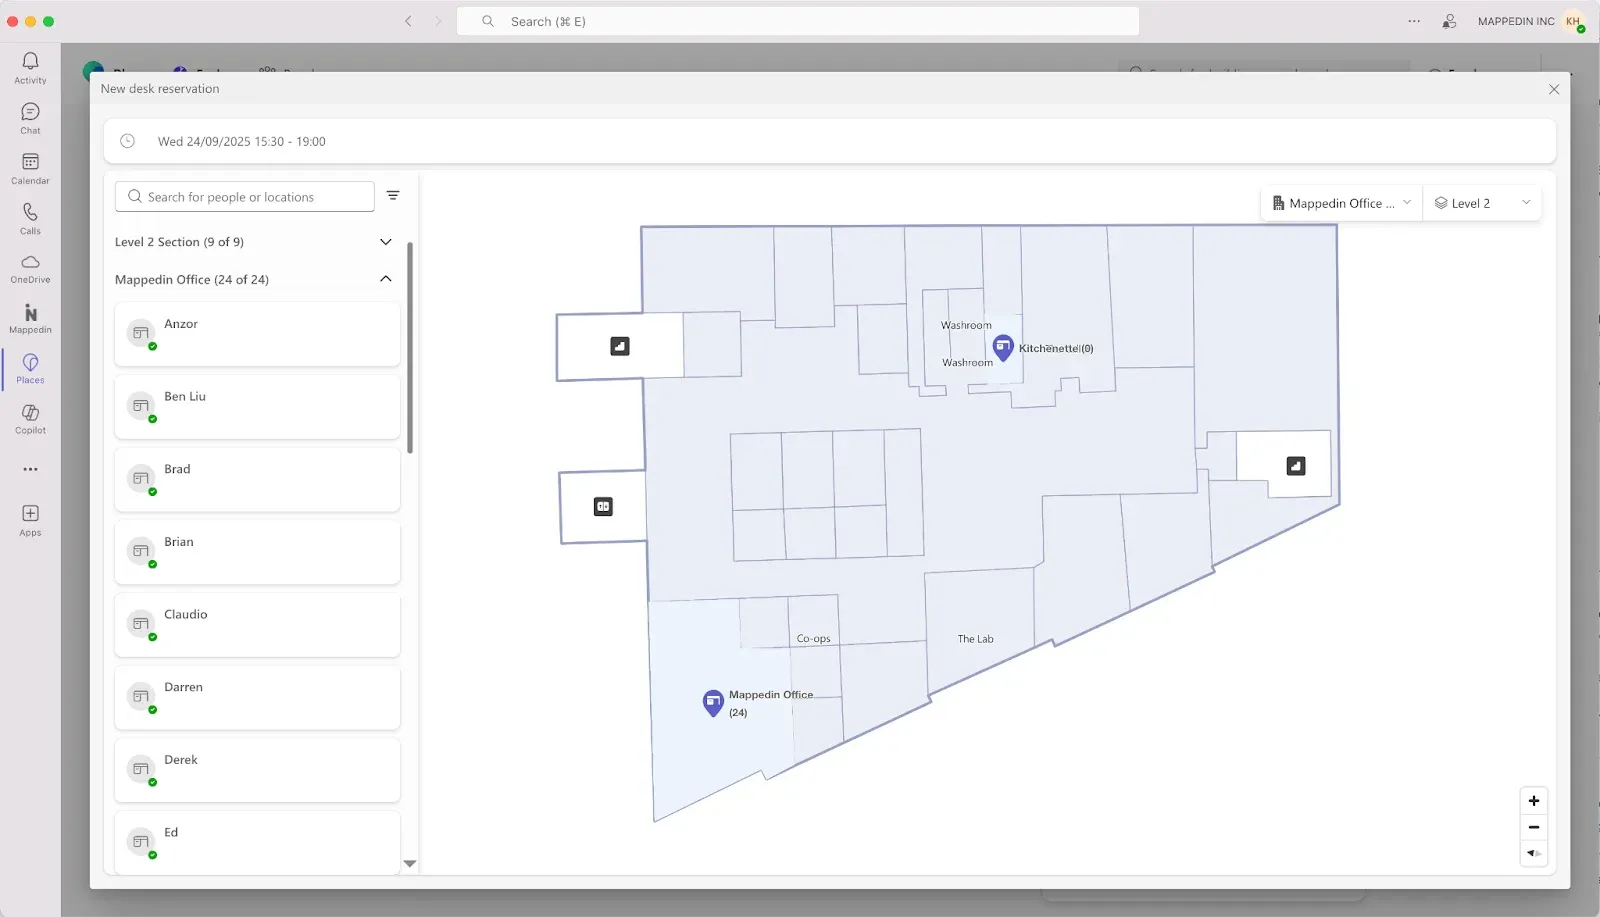This screenshot has height=917, width=1600.
Task: Open the KH profile avatar
Action: 1574,21
